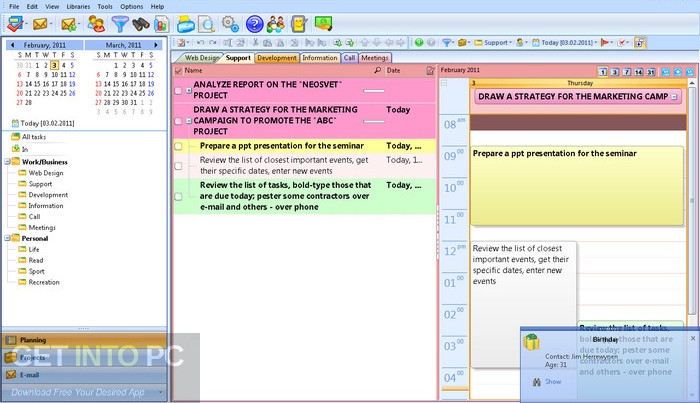Collapse the Draw a Strategy task subtree
Image resolution: width=700 pixels, height=403 pixels.
click(x=189, y=121)
